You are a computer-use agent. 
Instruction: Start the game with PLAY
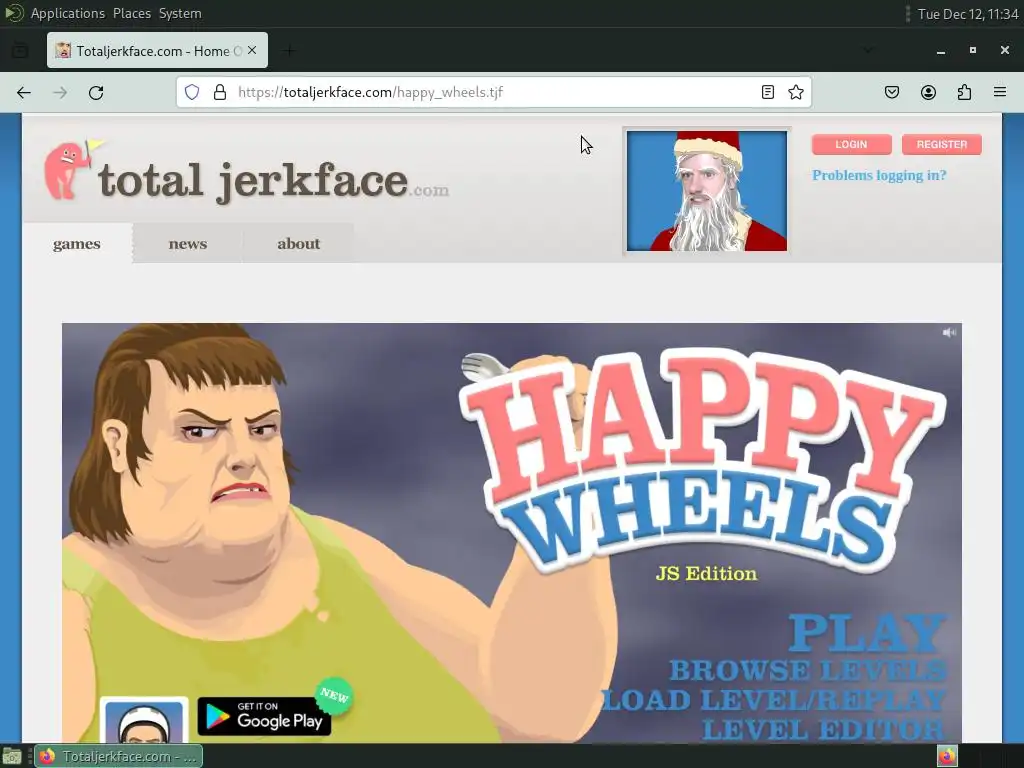pyautogui.click(x=867, y=632)
